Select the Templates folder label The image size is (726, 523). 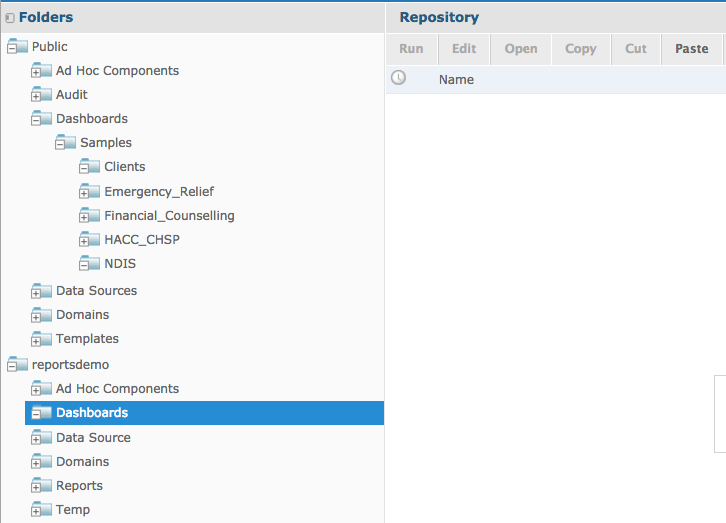point(87,339)
